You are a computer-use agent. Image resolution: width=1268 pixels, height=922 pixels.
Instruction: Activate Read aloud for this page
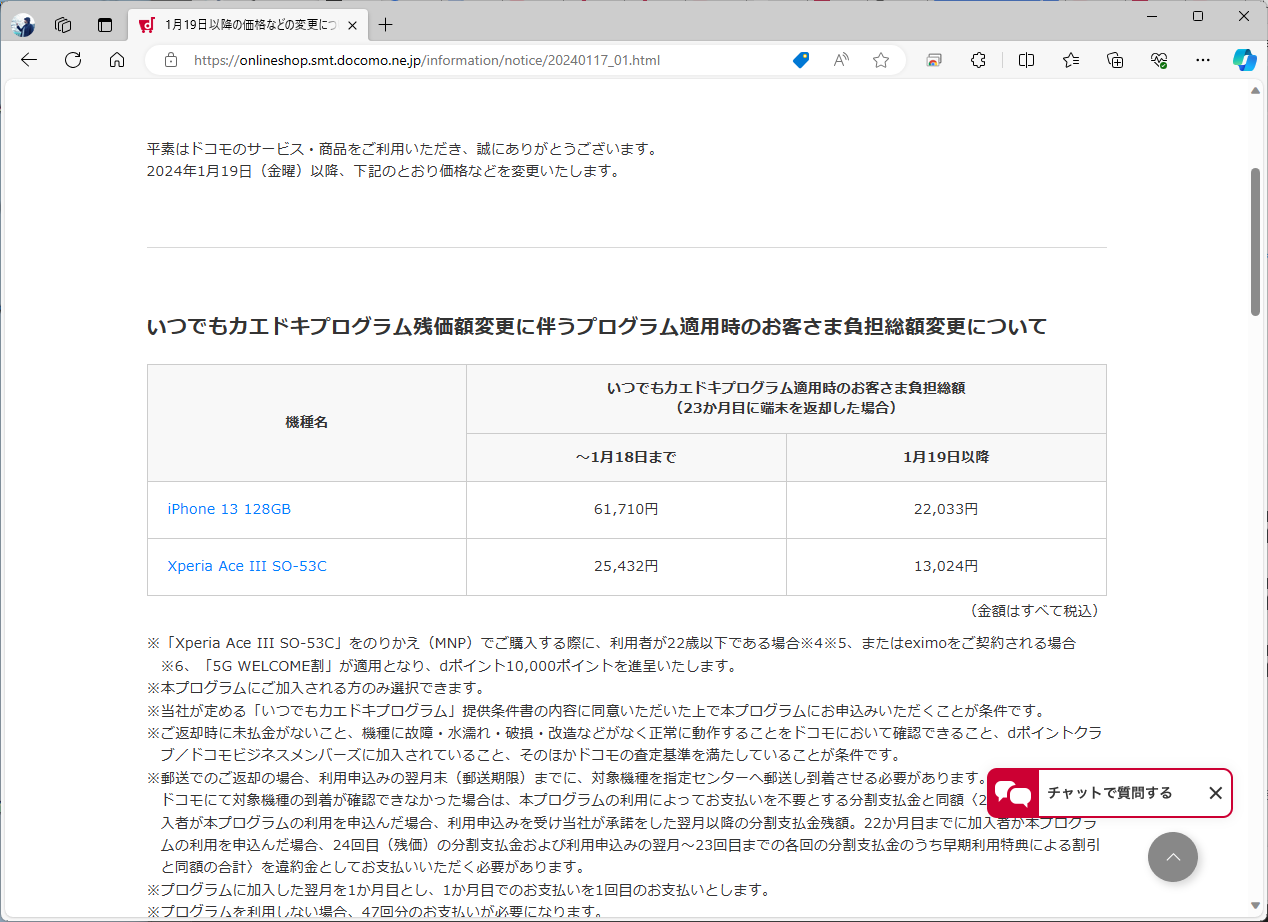point(840,60)
